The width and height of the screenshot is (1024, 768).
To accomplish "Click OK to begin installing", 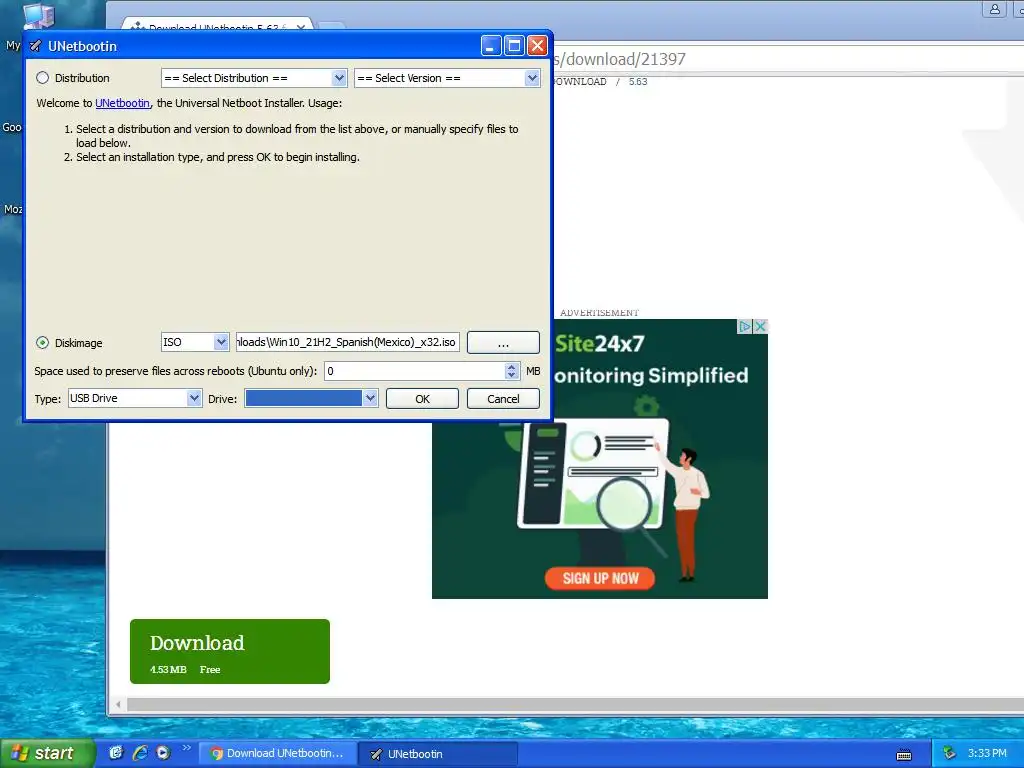I will point(422,398).
